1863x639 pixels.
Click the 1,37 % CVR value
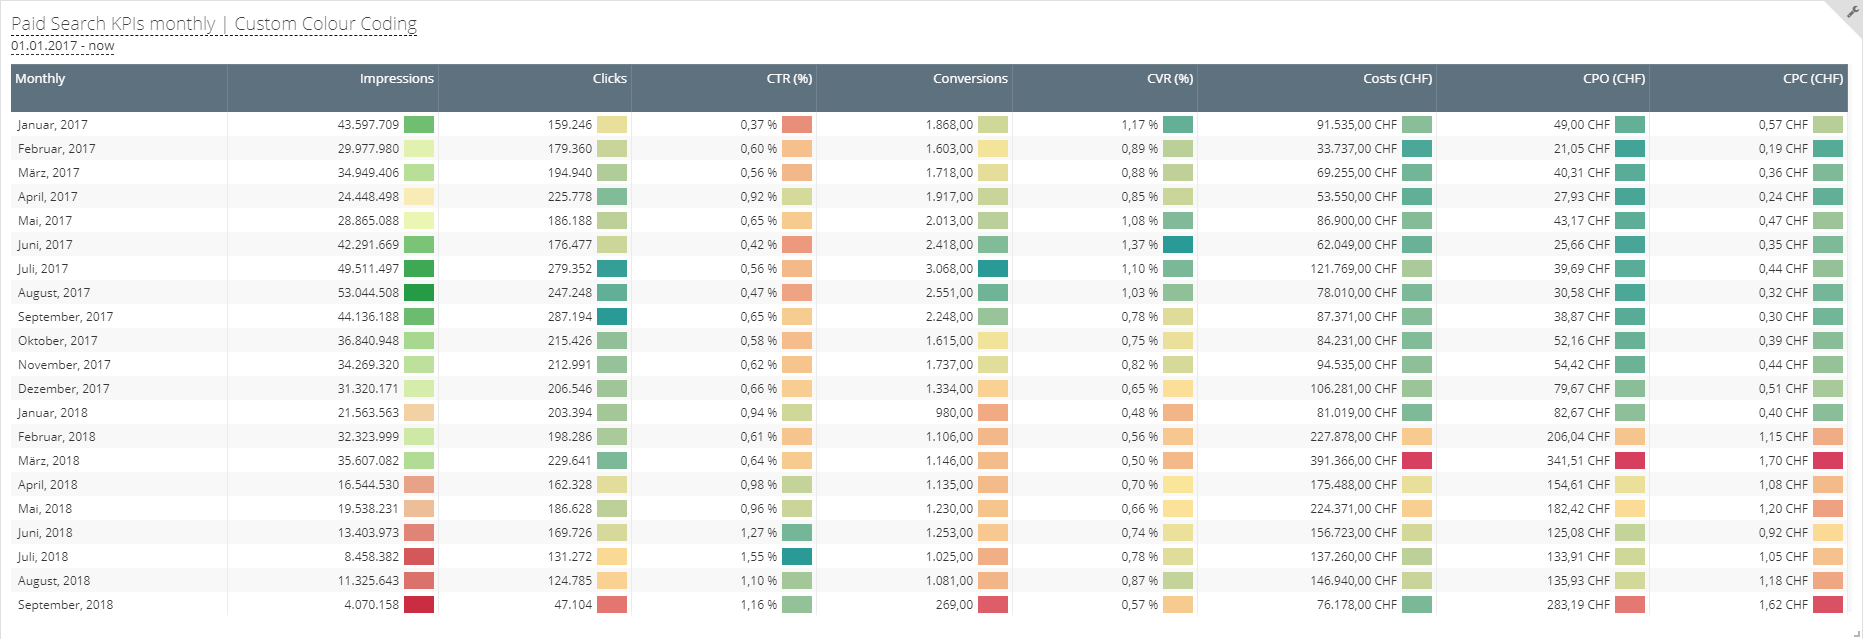(1140, 245)
